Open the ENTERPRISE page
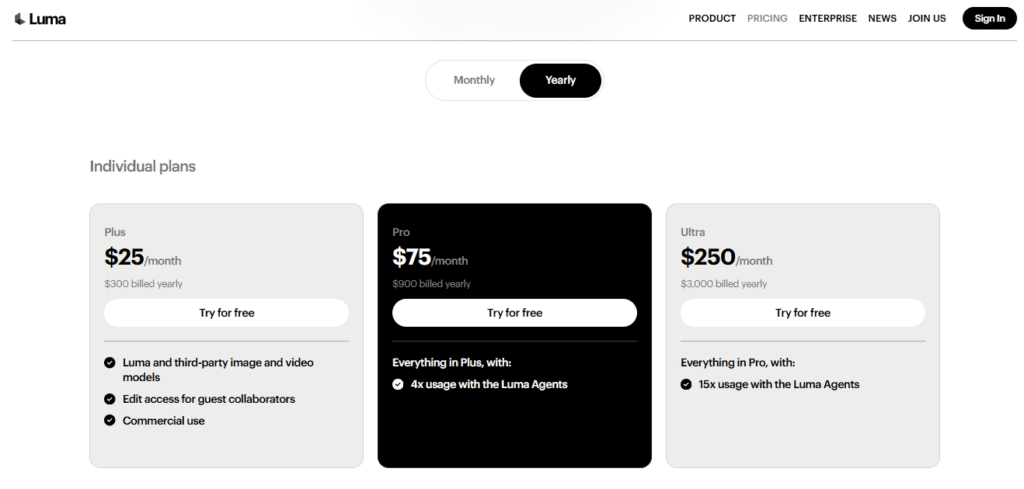The height and width of the screenshot is (489, 1024). [828, 18]
